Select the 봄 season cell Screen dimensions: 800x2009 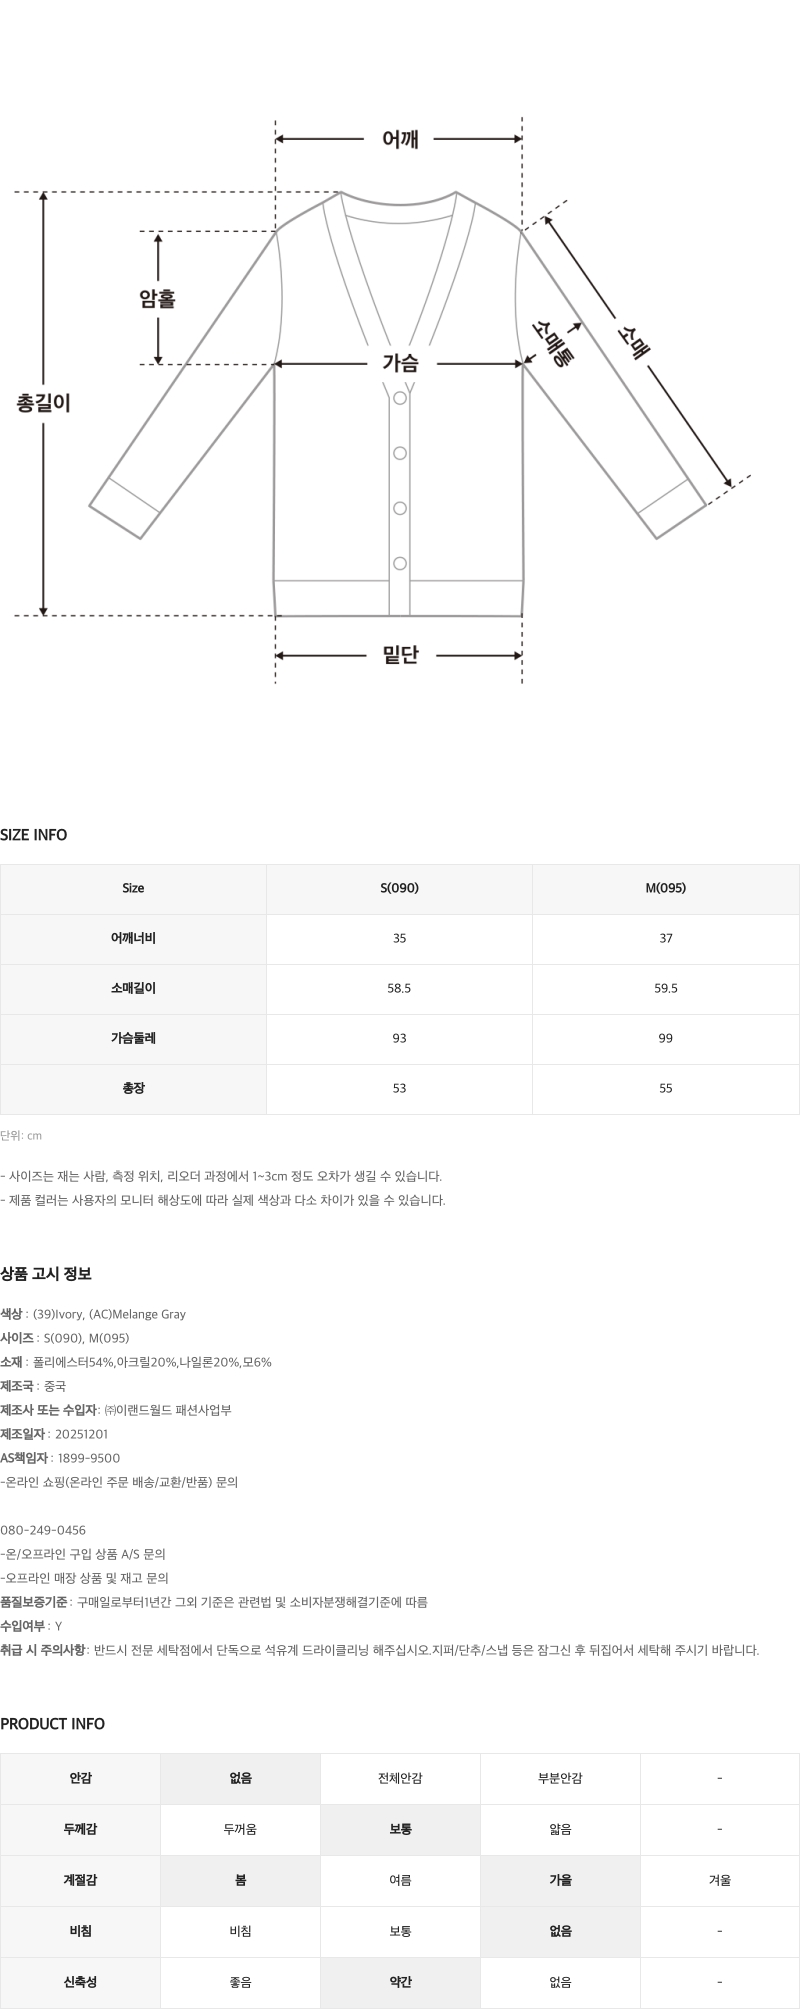[x=240, y=1879]
